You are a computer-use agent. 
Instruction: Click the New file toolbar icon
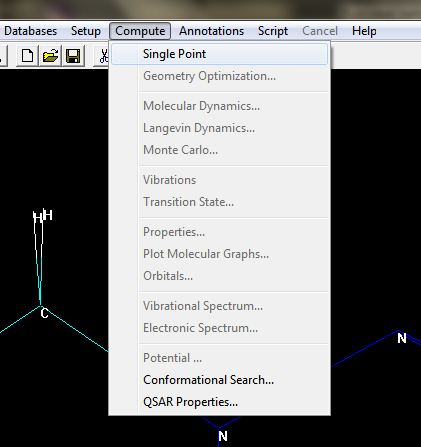tap(27, 56)
